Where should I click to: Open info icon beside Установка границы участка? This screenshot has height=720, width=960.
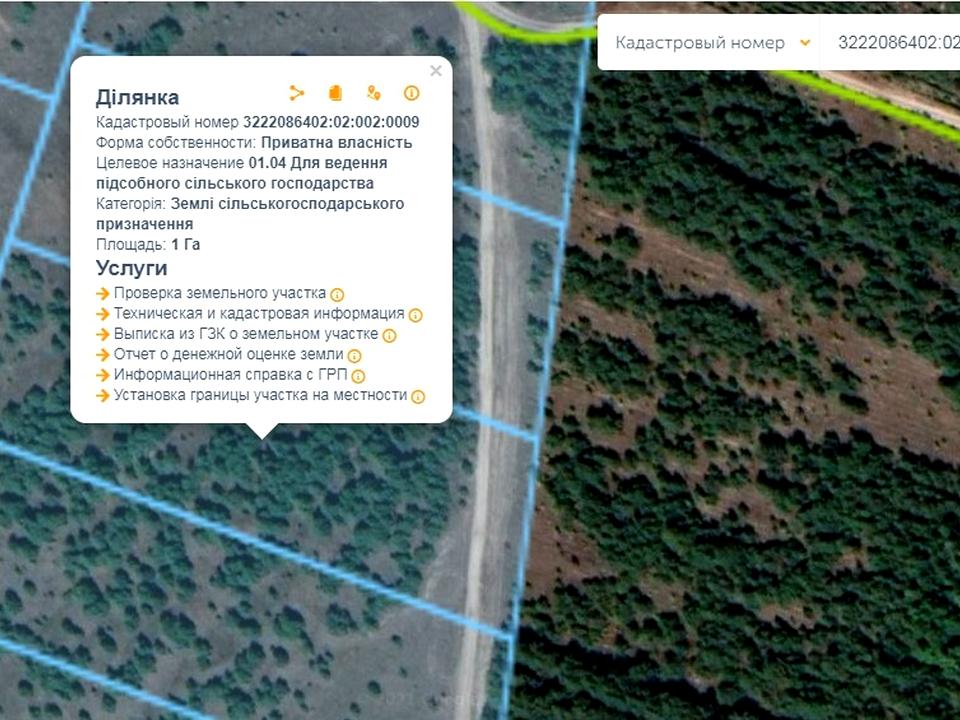[418, 397]
